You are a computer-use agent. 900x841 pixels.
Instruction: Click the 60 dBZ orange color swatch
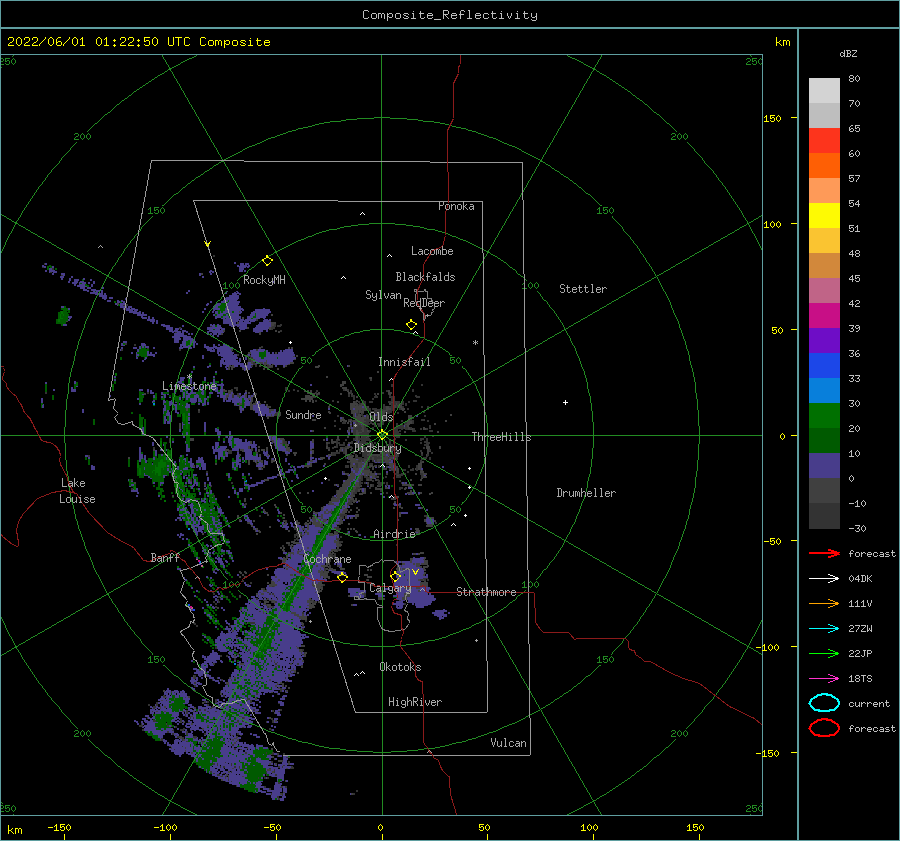tap(824, 166)
